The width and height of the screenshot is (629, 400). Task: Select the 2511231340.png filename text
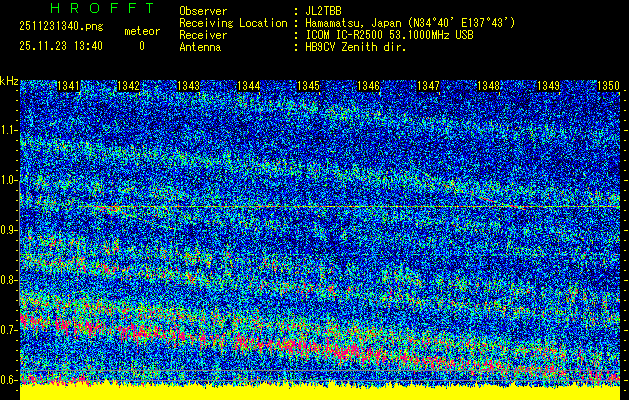(60, 28)
